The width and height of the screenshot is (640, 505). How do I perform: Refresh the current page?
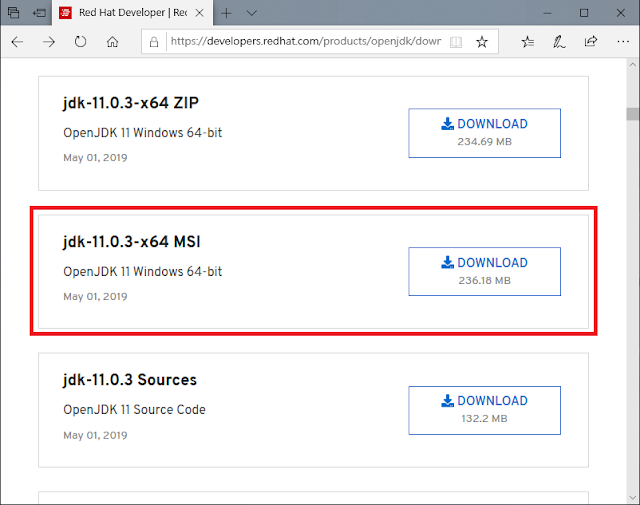[x=80, y=42]
